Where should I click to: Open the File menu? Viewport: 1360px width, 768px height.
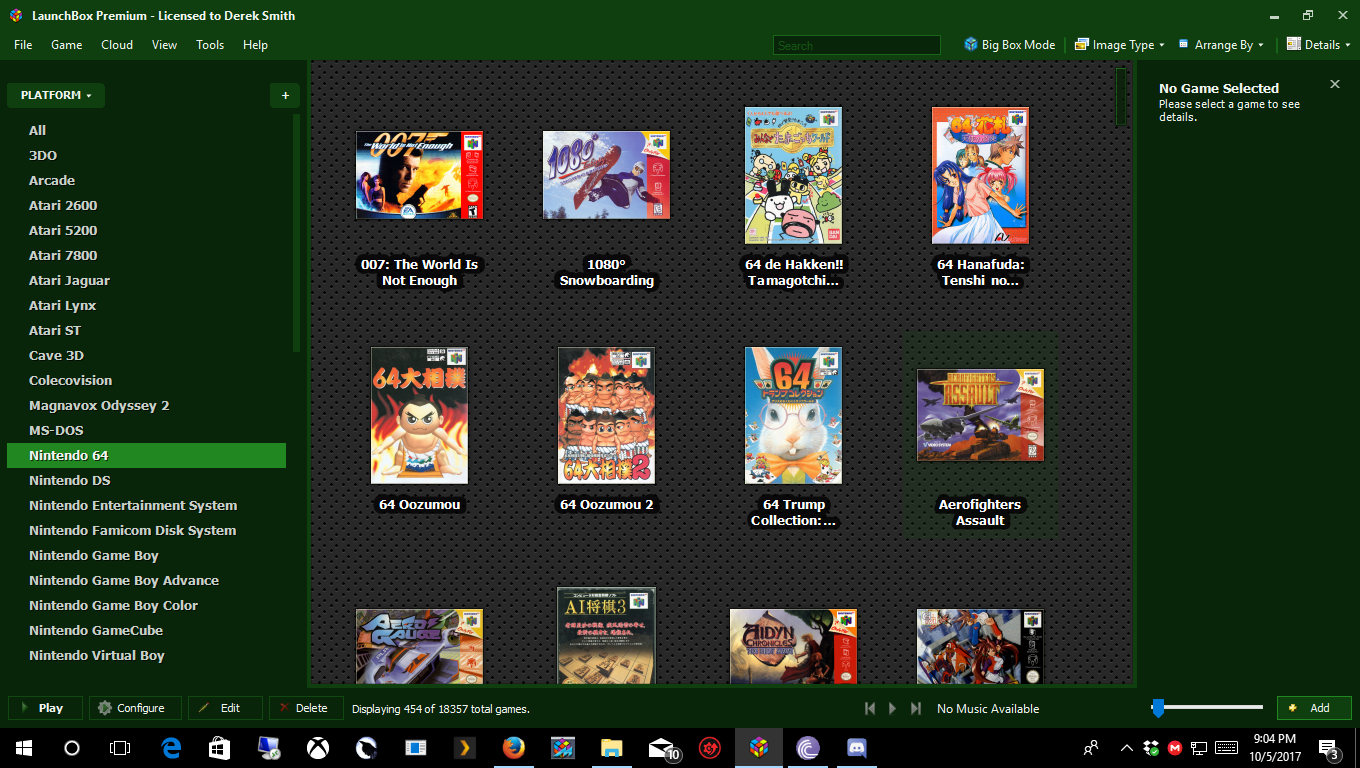coord(23,45)
